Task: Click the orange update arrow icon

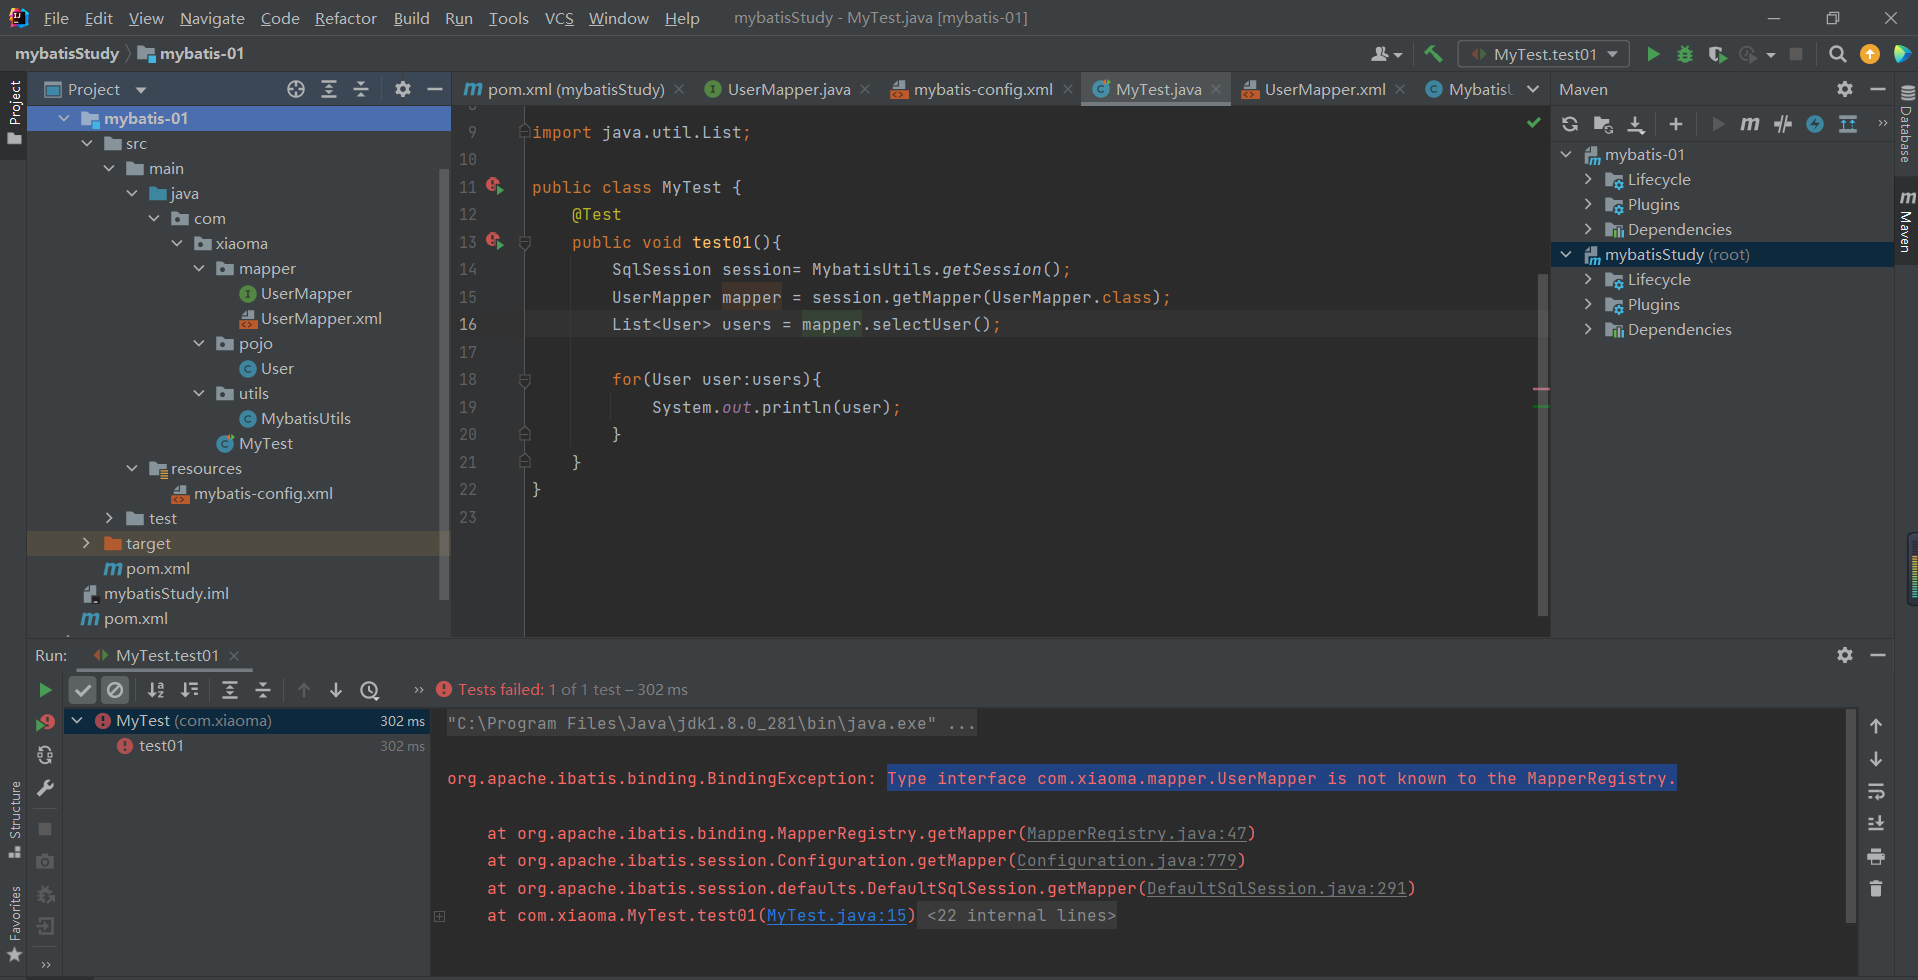Action: (x=1869, y=54)
